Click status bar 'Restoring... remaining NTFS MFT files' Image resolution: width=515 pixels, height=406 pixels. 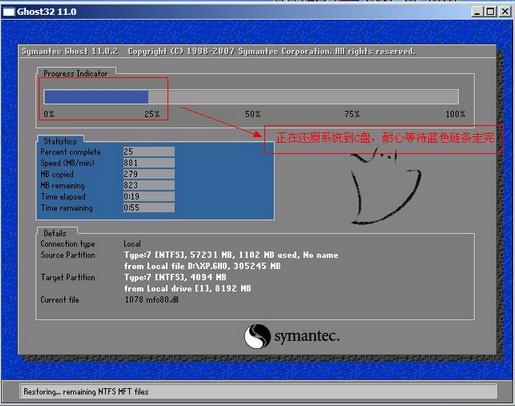tap(86, 392)
